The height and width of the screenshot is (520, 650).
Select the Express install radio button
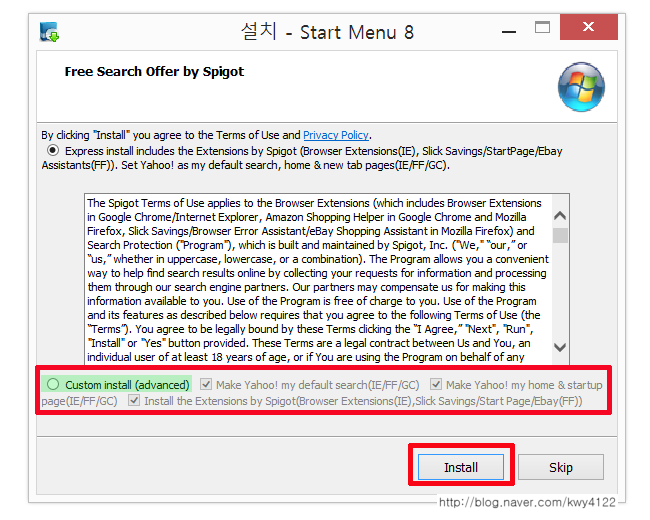[53, 150]
